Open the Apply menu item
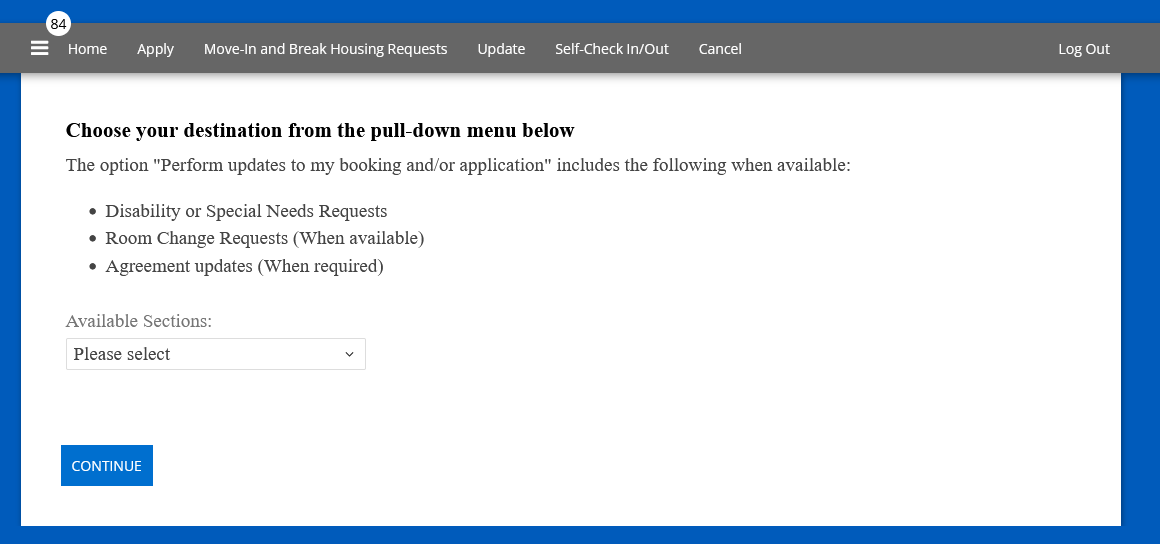The image size is (1160, 544). [155, 49]
